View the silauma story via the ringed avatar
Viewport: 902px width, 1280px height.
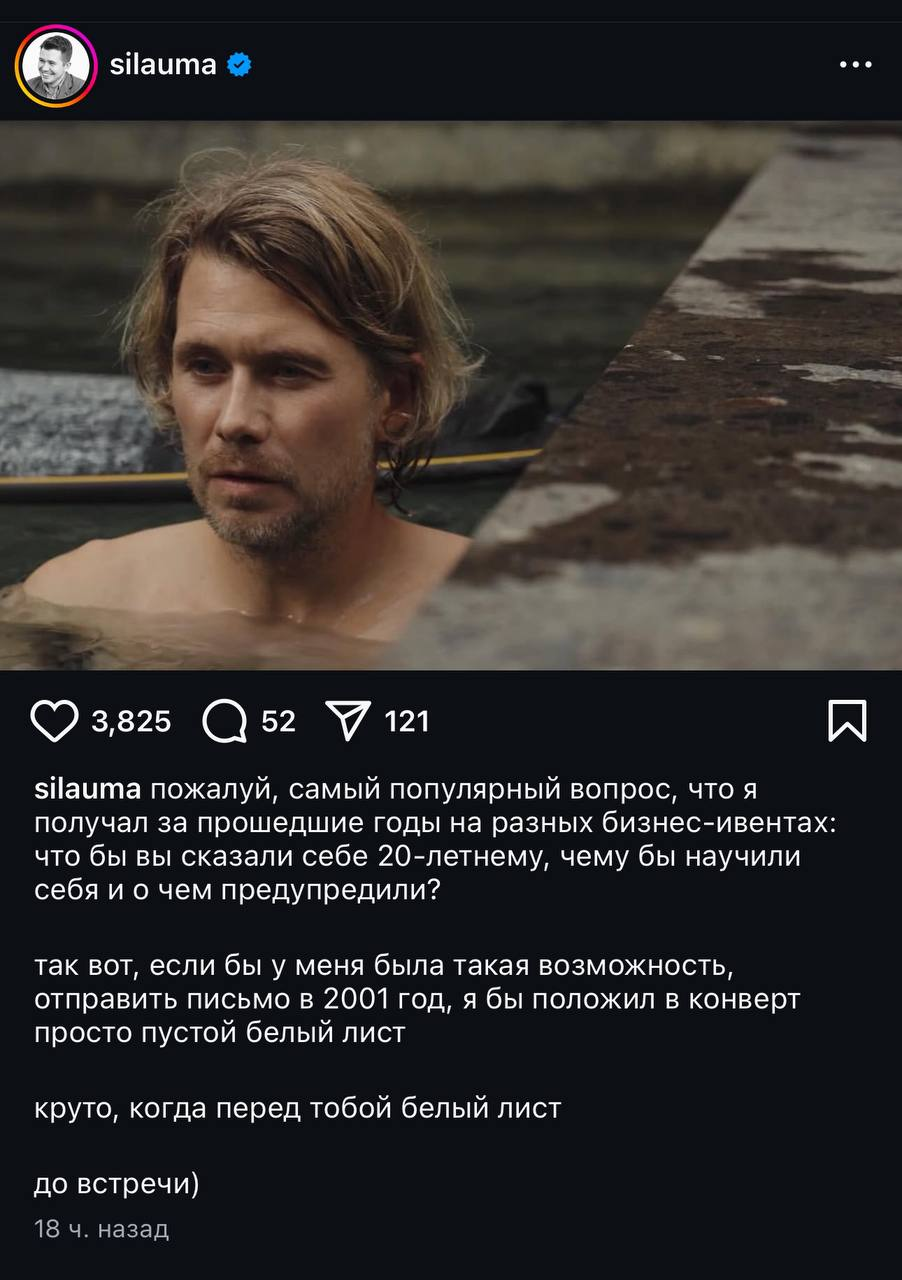tap(56, 66)
